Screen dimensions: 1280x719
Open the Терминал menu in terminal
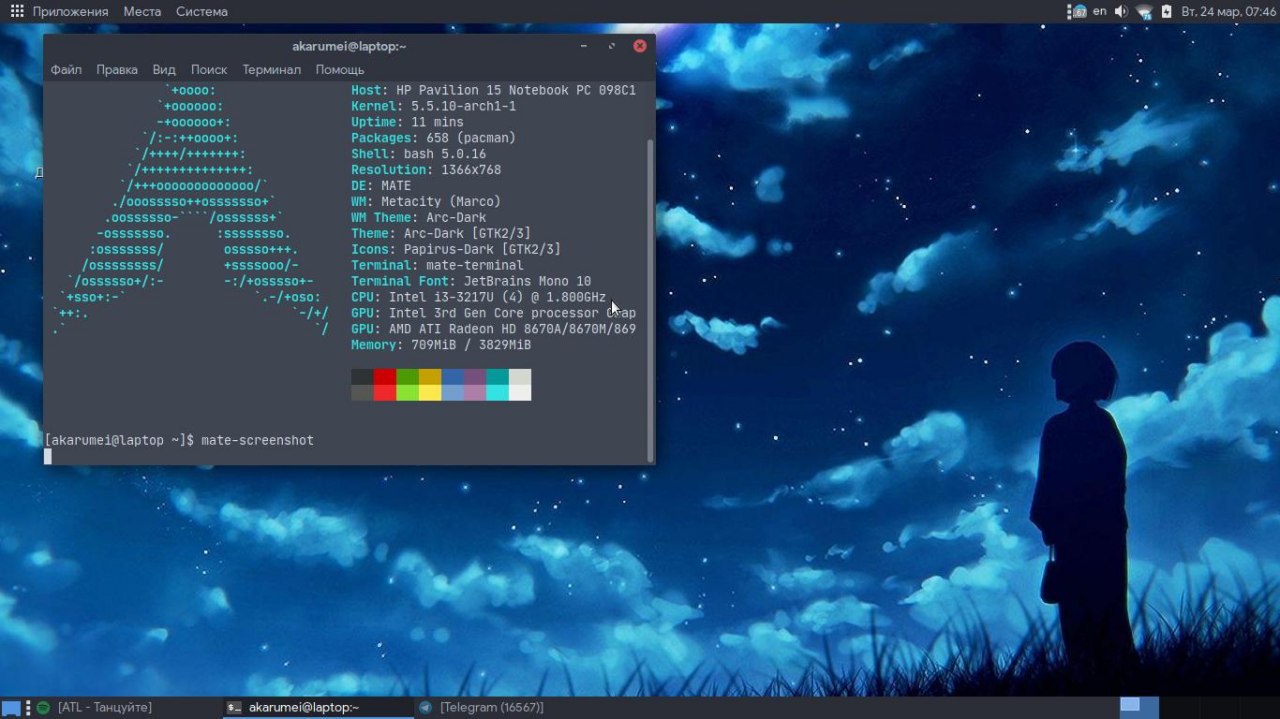coord(271,70)
